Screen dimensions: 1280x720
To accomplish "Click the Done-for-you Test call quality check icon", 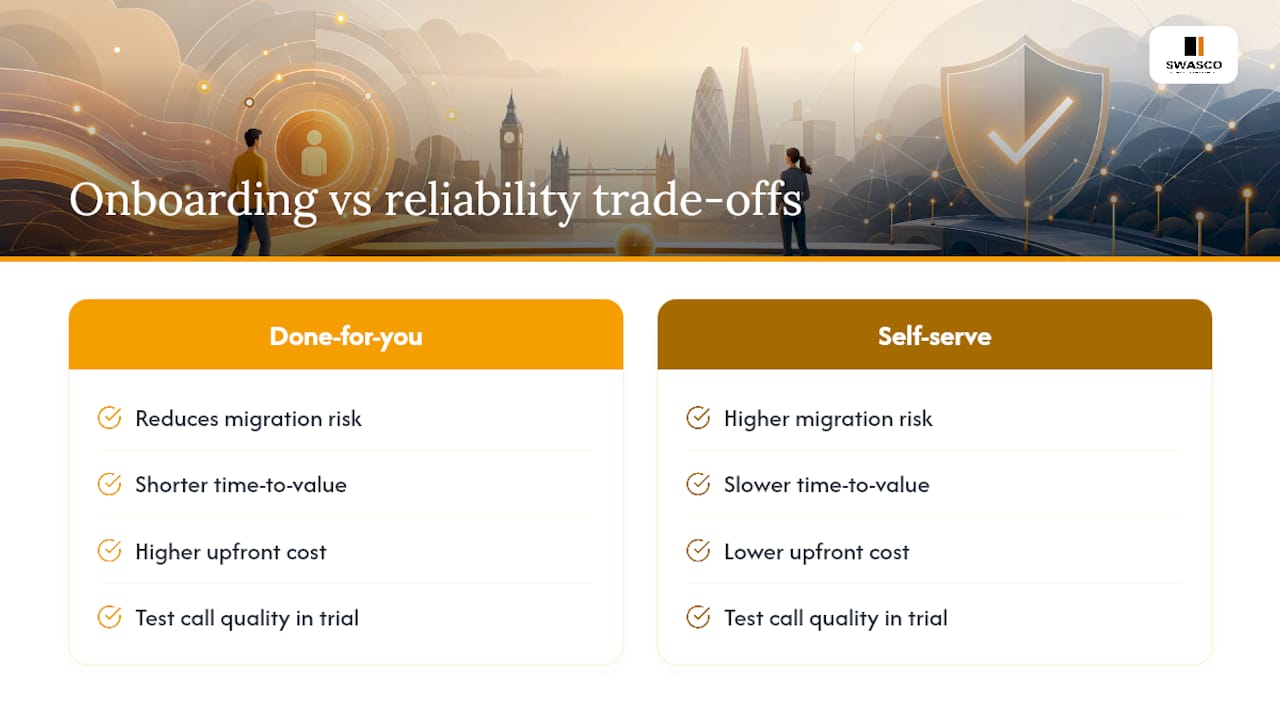I will 109,617.
